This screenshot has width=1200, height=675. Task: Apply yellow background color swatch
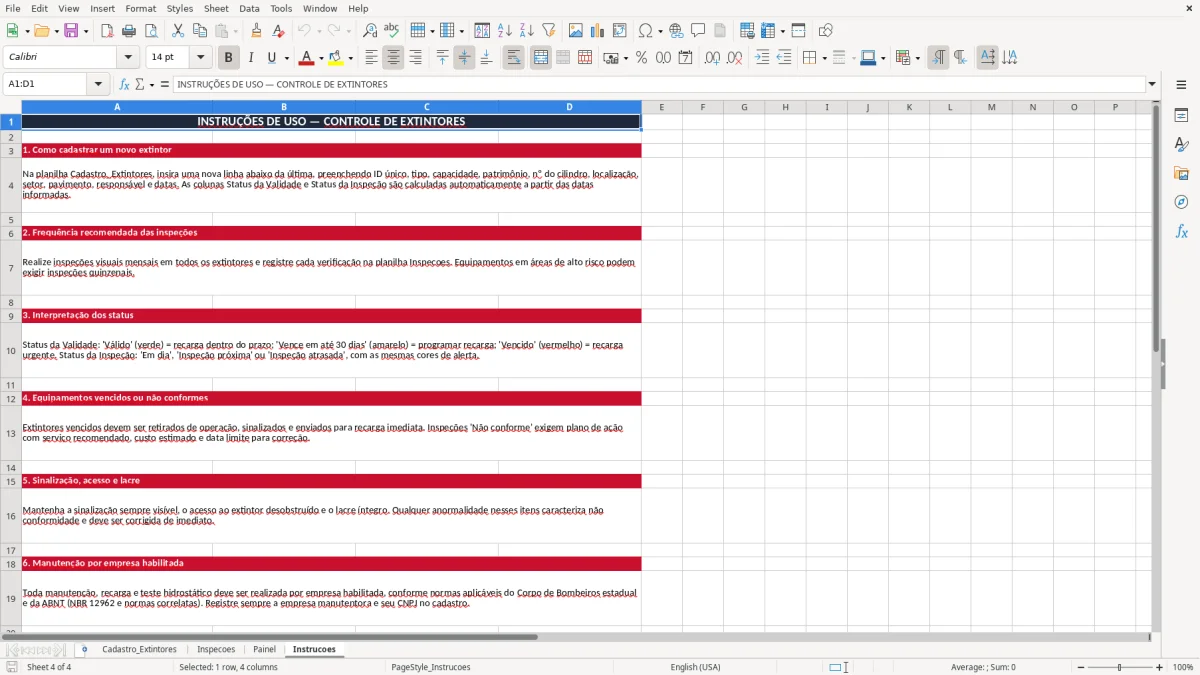tap(336, 58)
